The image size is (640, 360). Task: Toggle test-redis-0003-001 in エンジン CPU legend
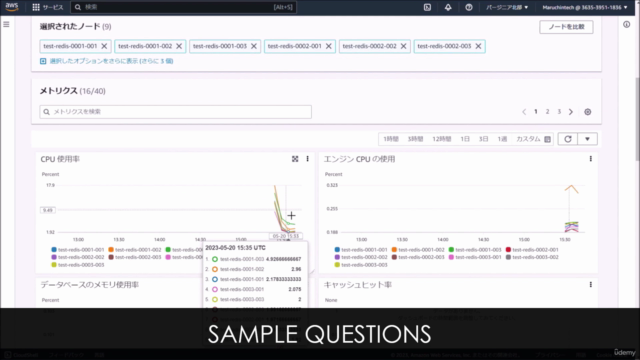(475, 258)
